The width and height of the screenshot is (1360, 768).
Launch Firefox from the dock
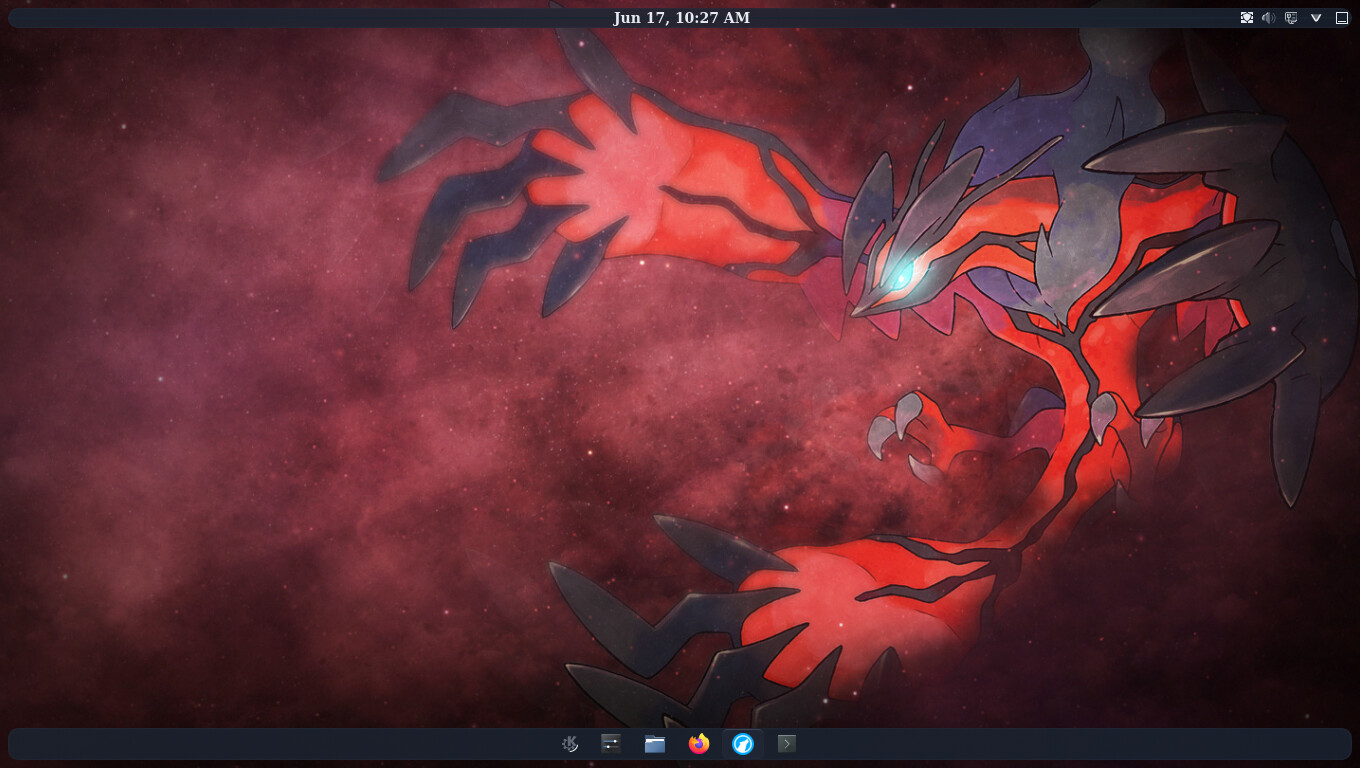[x=699, y=743]
